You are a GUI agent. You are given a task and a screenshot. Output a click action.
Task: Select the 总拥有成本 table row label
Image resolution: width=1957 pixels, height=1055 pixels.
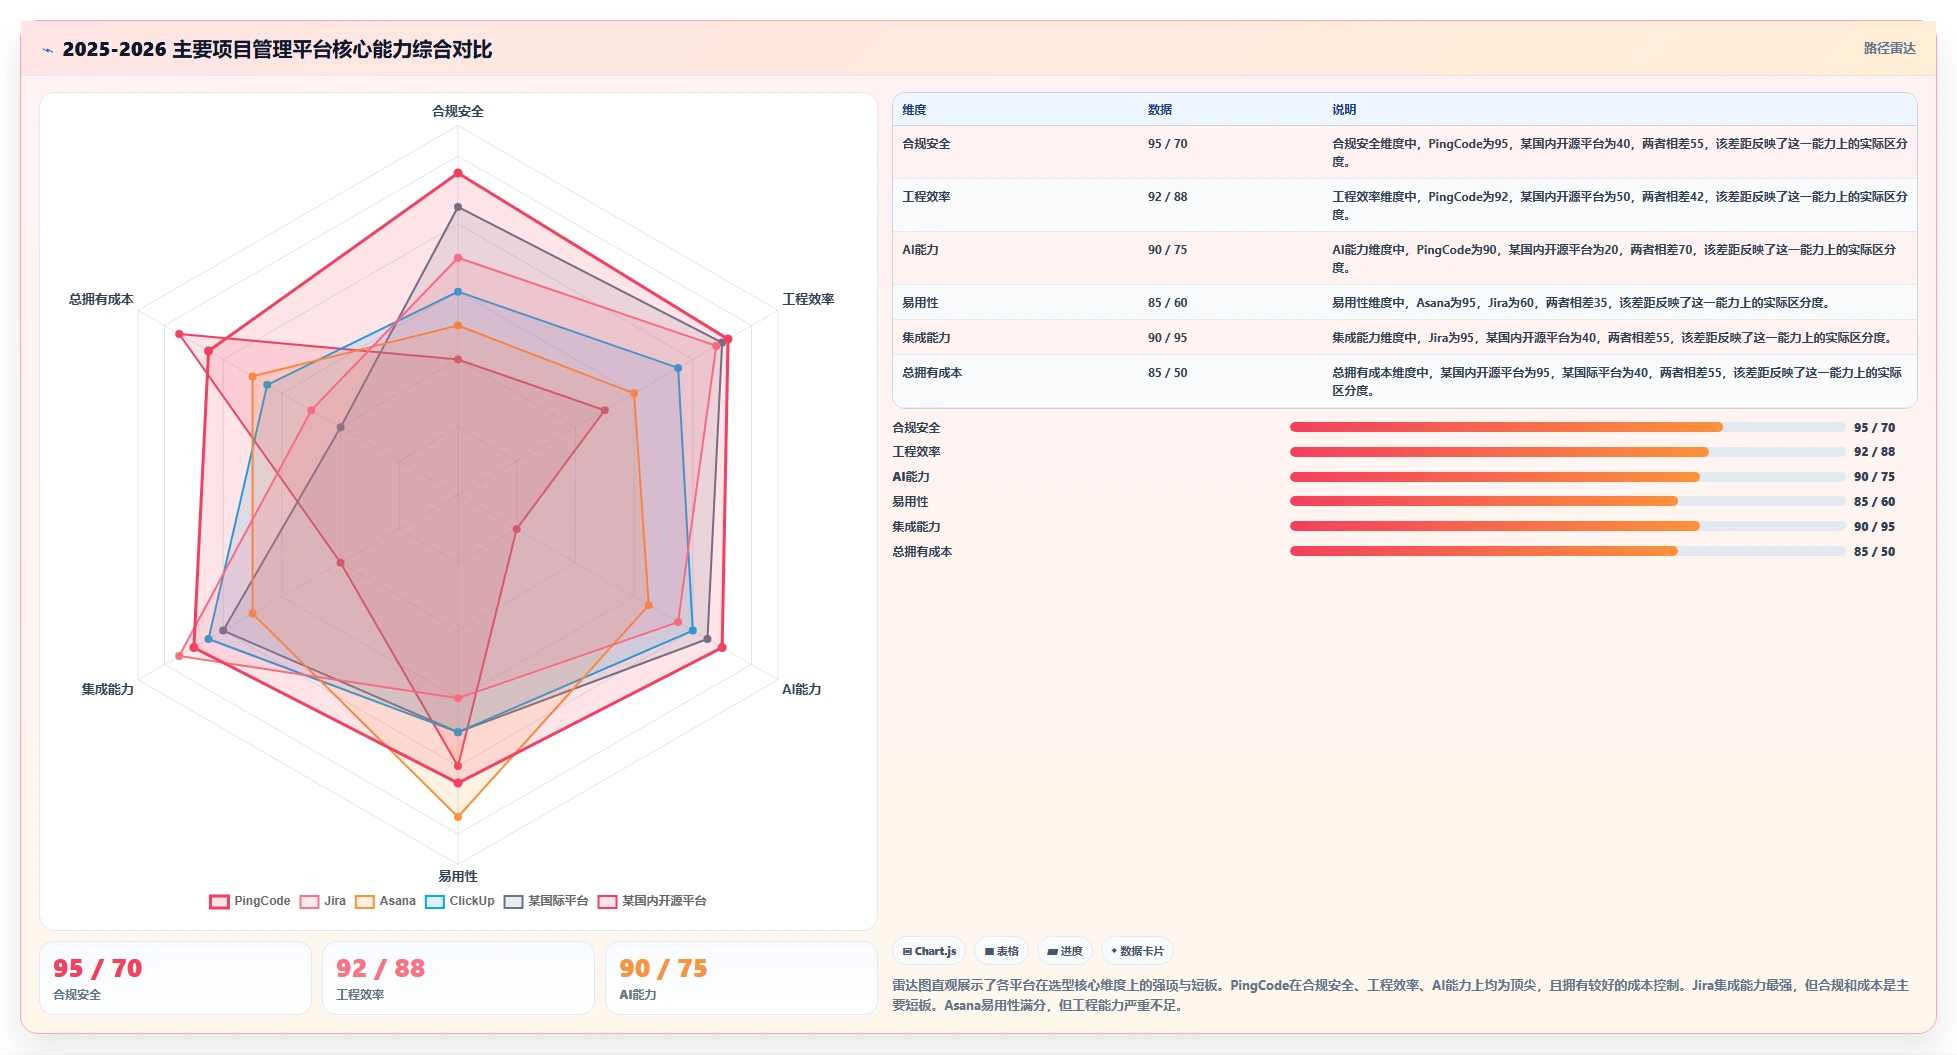[932, 373]
